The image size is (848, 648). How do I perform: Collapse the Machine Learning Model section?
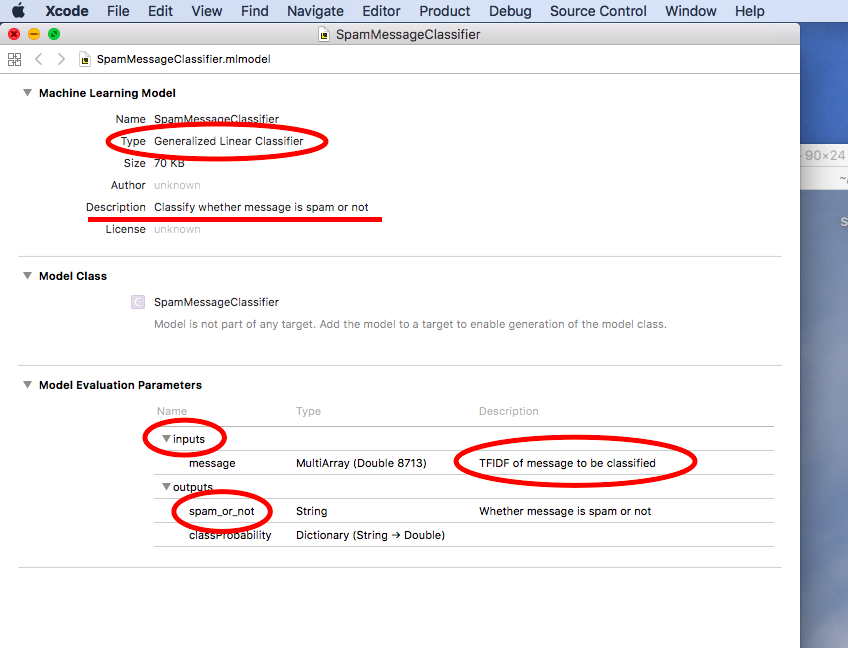27,92
